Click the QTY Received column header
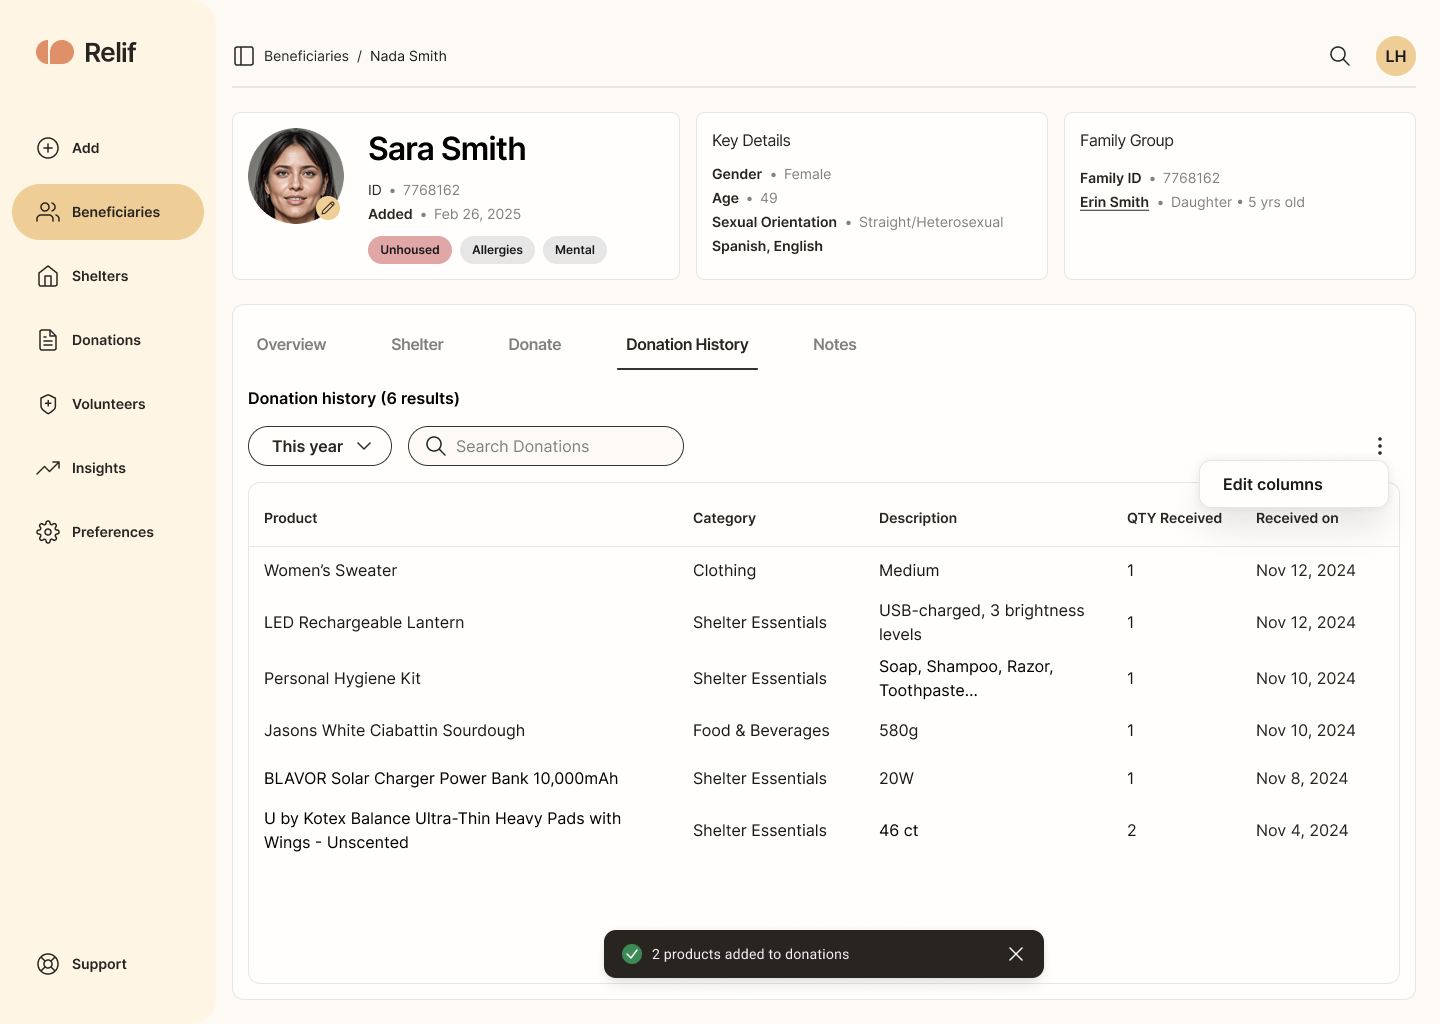 [1174, 518]
